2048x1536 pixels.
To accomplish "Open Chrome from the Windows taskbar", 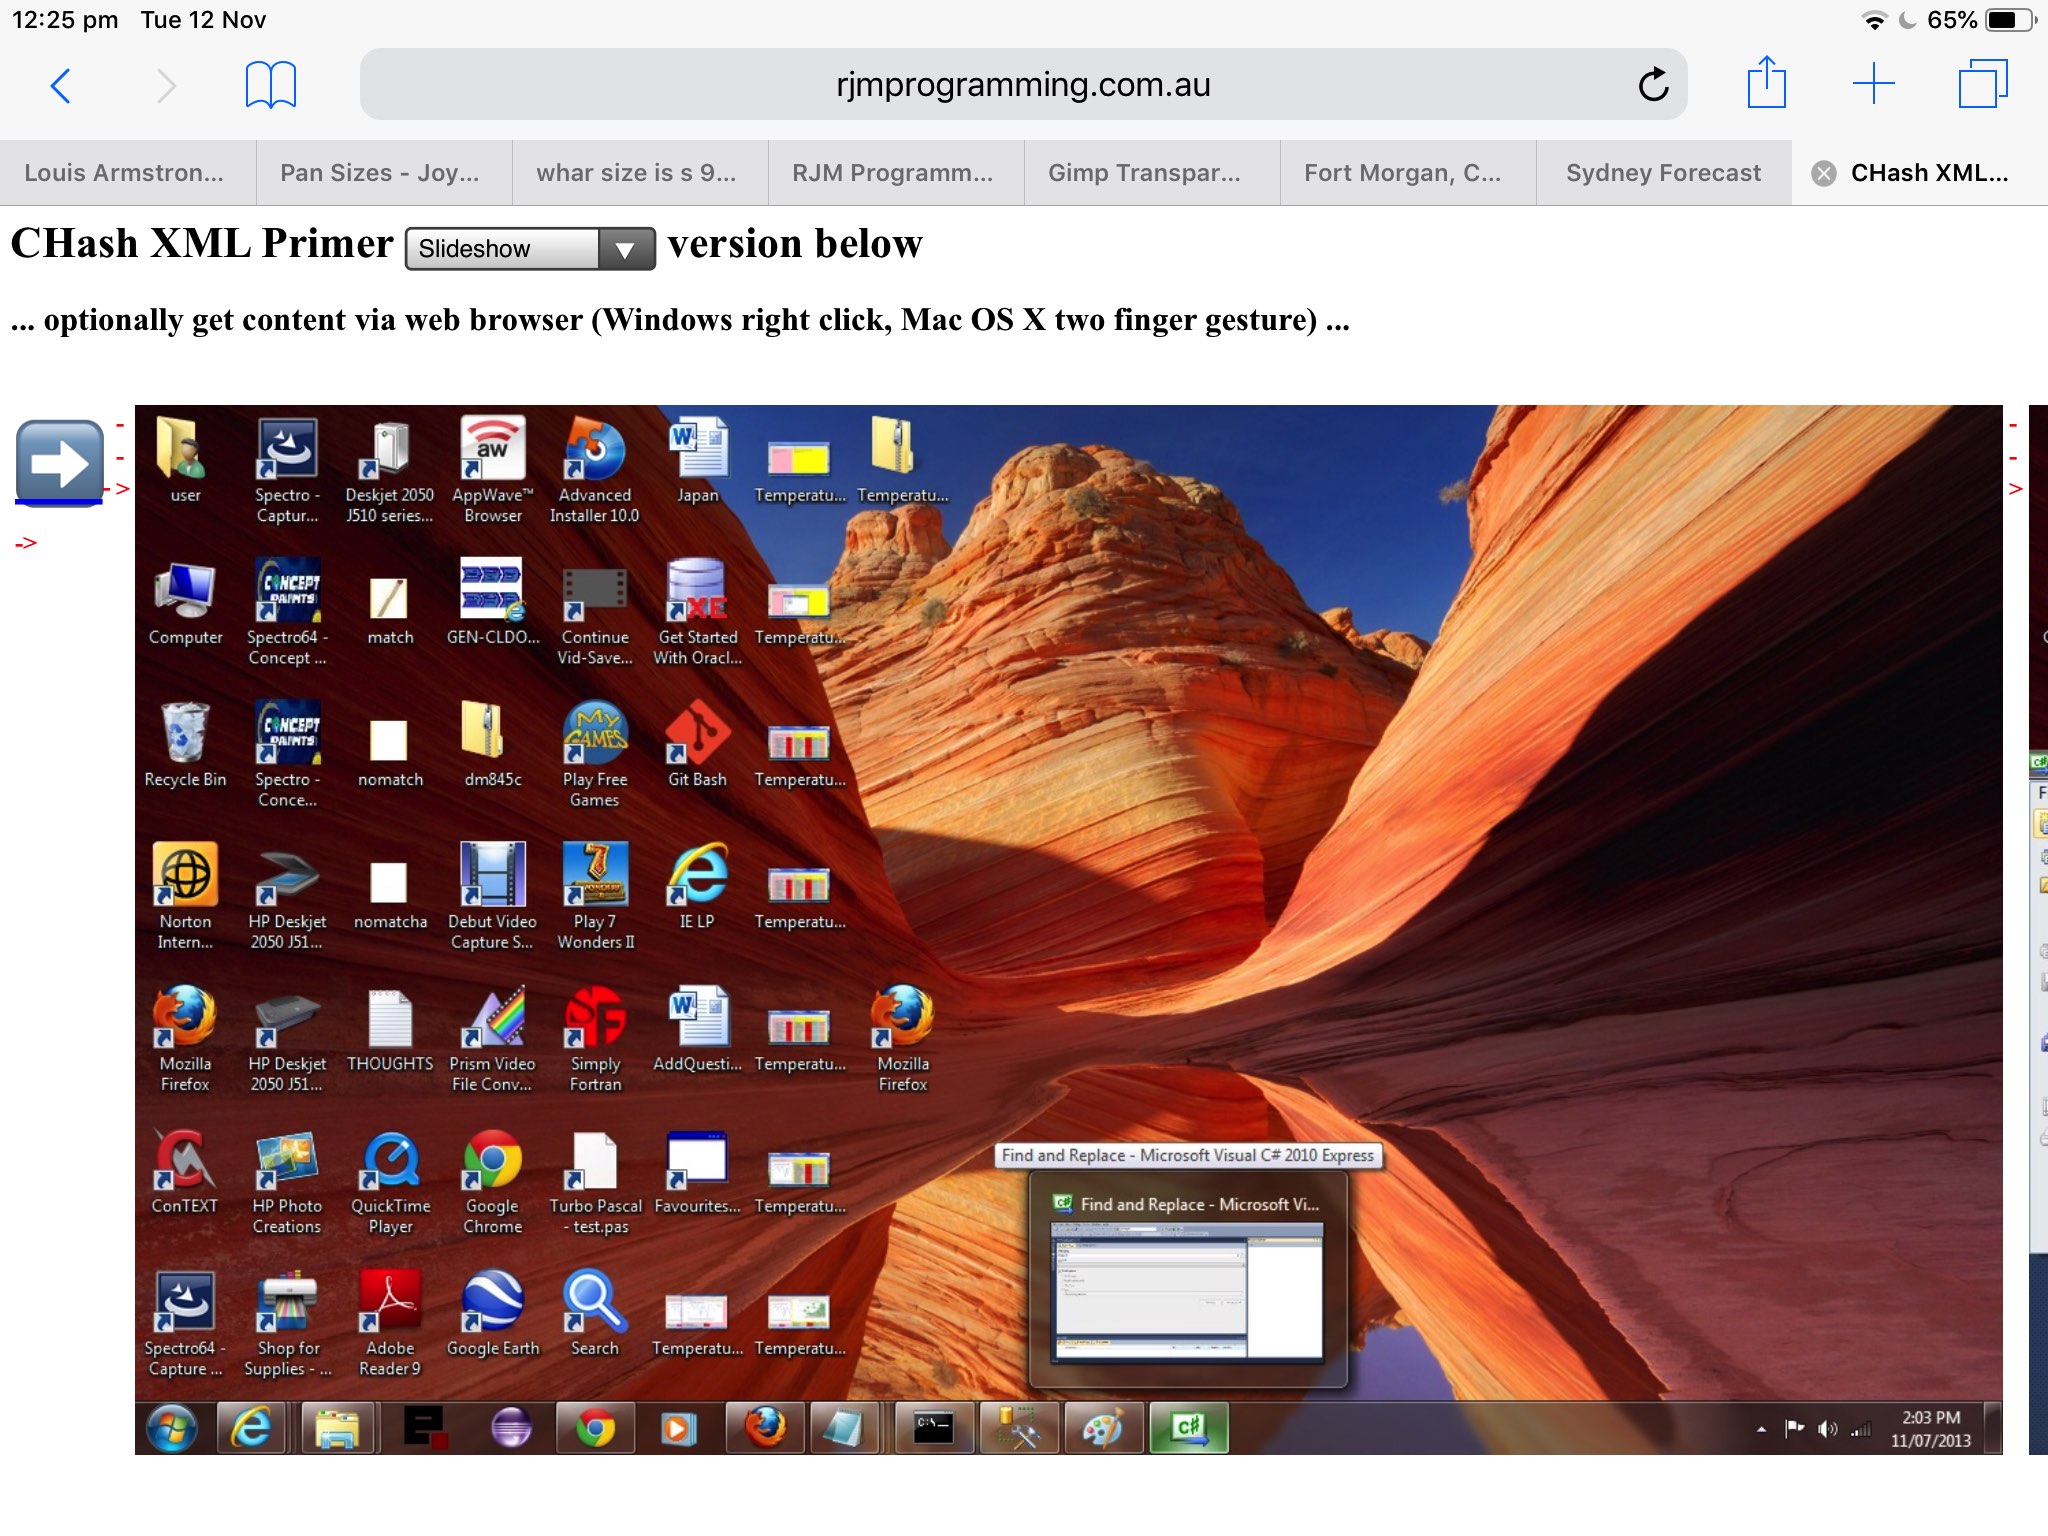I will (595, 1428).
